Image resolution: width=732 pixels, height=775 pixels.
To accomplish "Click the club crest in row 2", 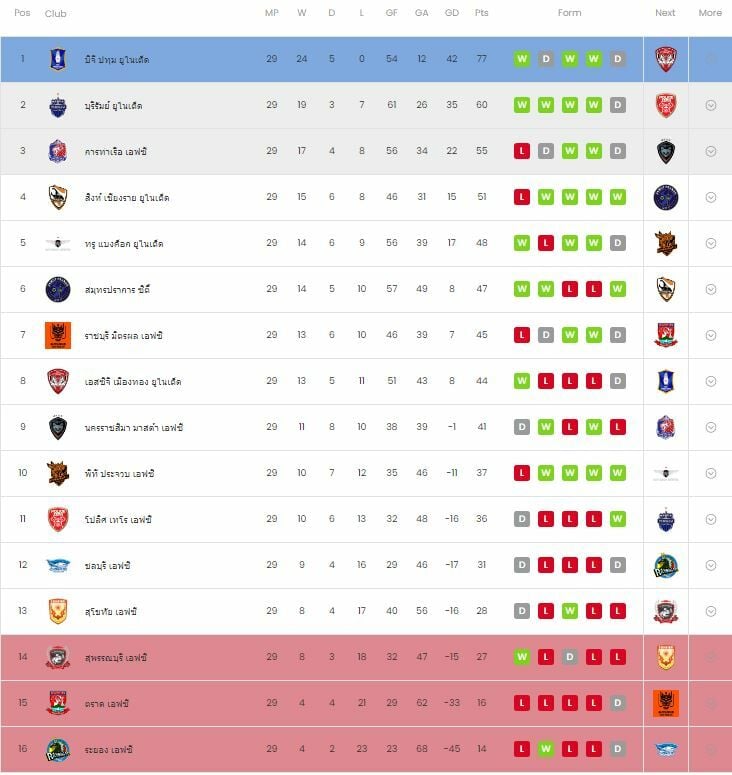I will coord(58,105).
